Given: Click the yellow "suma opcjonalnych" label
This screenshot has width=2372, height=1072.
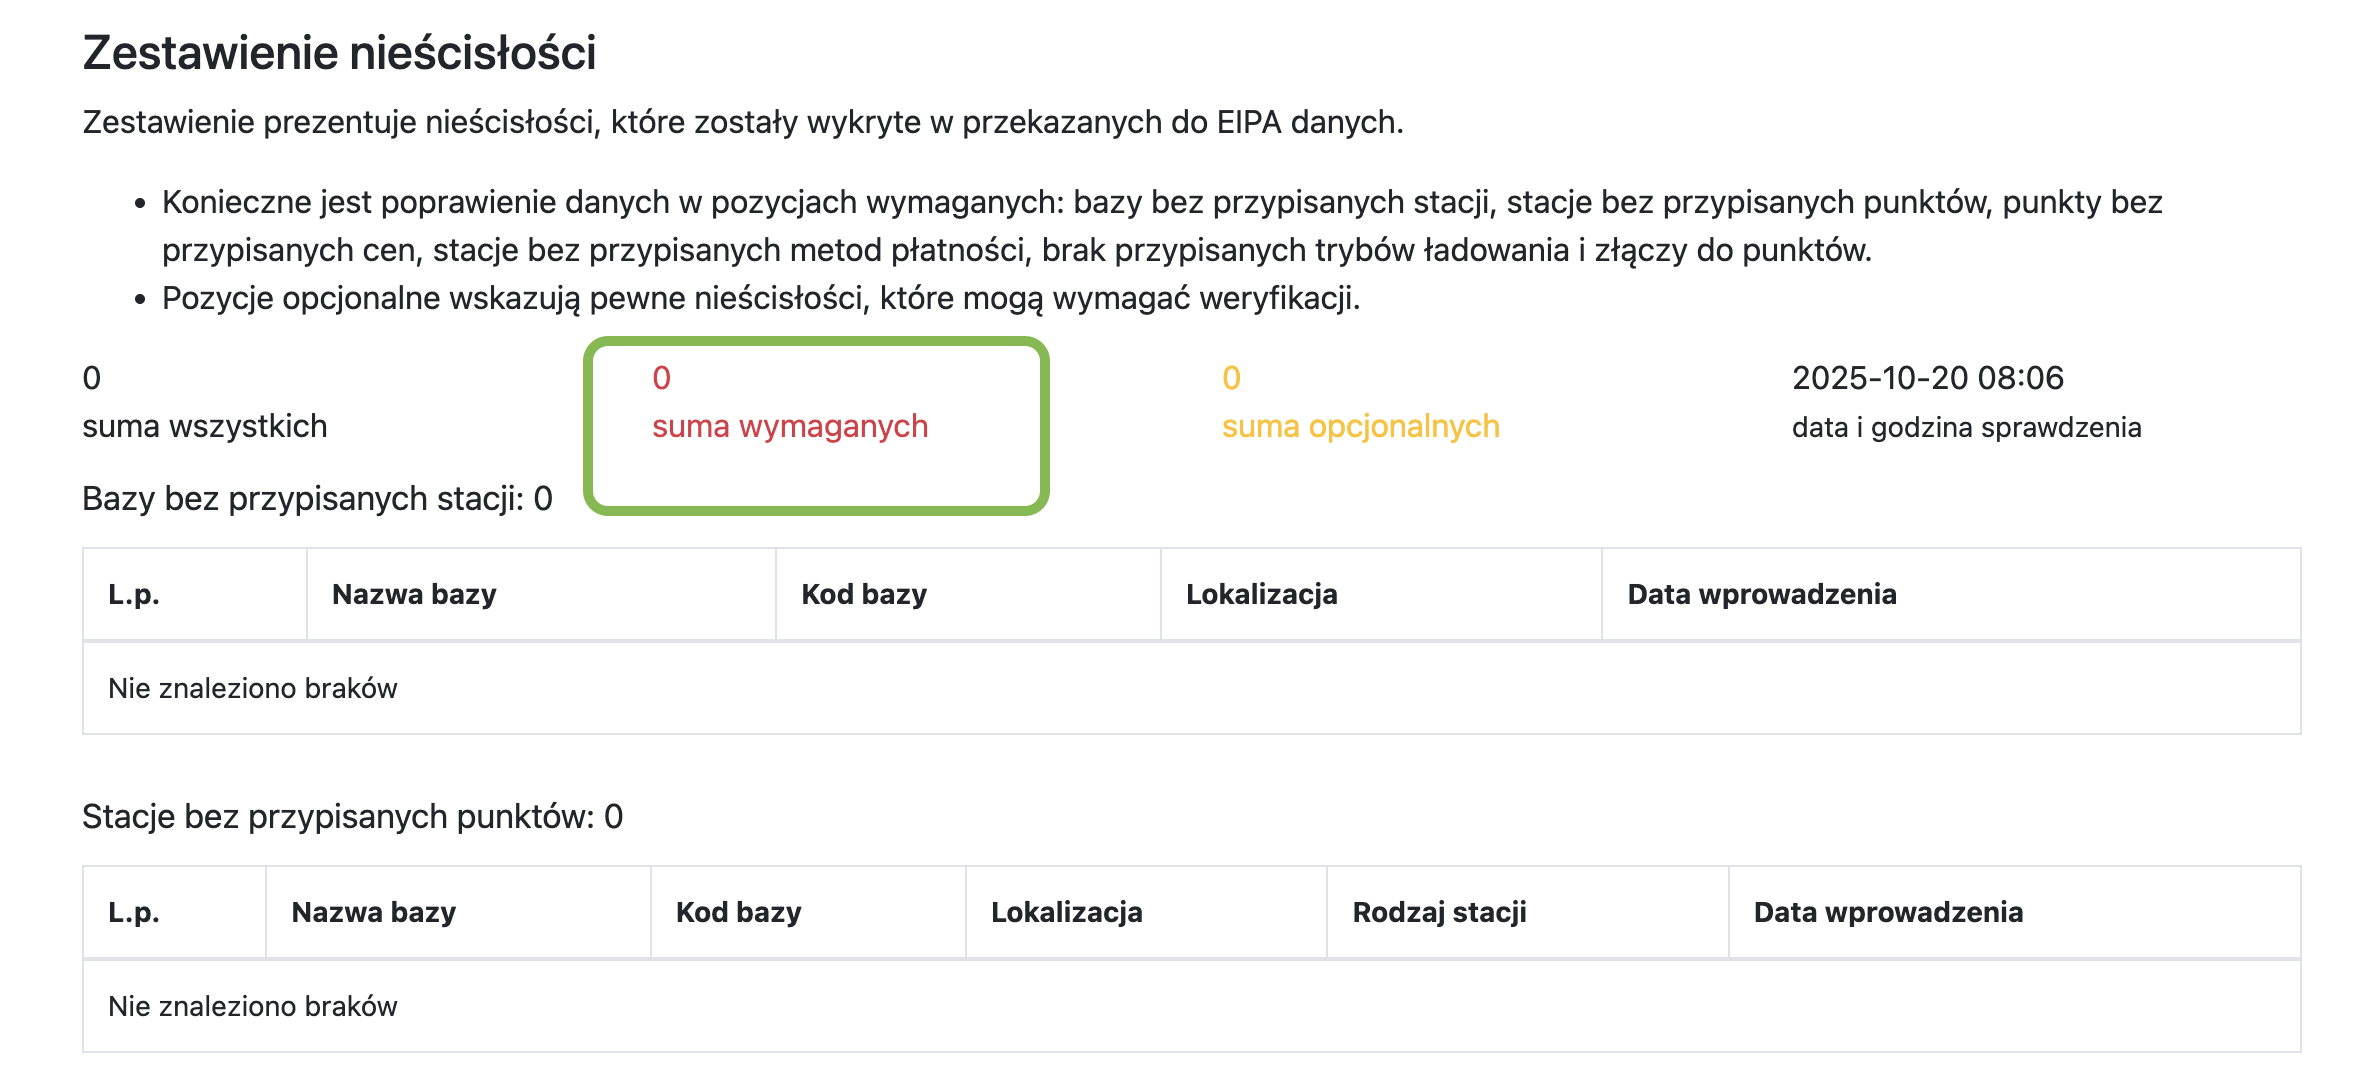Looking at the screenshot, I should tap(1360, 427).
